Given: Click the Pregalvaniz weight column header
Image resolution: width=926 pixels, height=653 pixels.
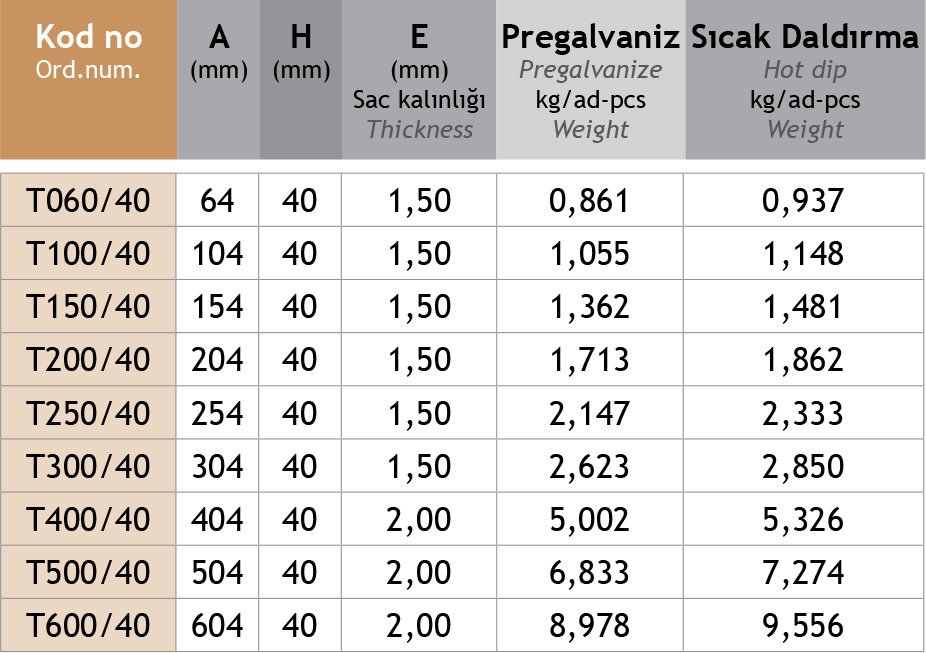Looking at the screenshot, I should pyautogui.click(x=591, y=80).
